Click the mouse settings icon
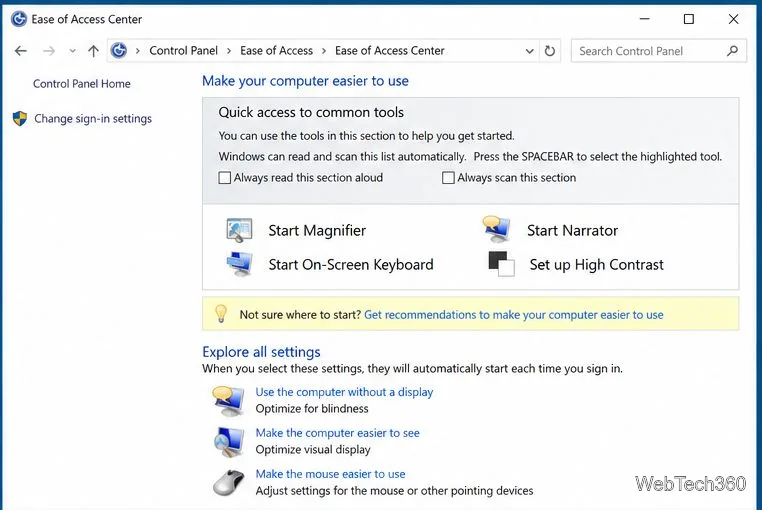 pos(228,483)
